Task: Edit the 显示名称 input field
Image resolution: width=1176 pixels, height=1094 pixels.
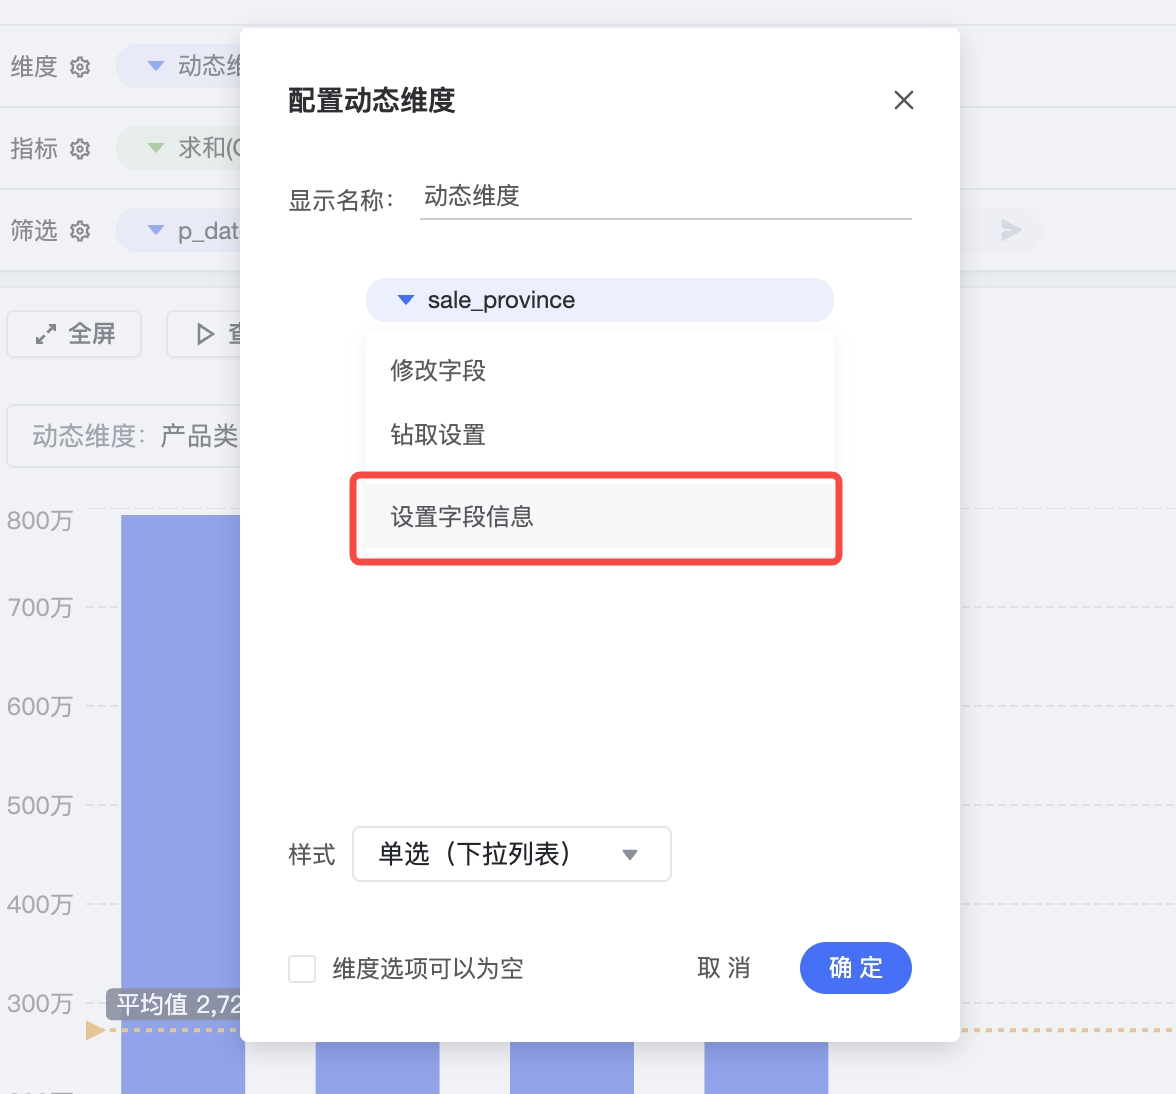Action: coord(665,196)
